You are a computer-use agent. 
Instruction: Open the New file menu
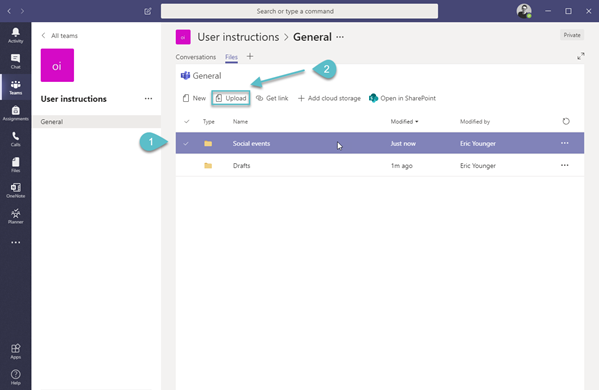(194, 98)
